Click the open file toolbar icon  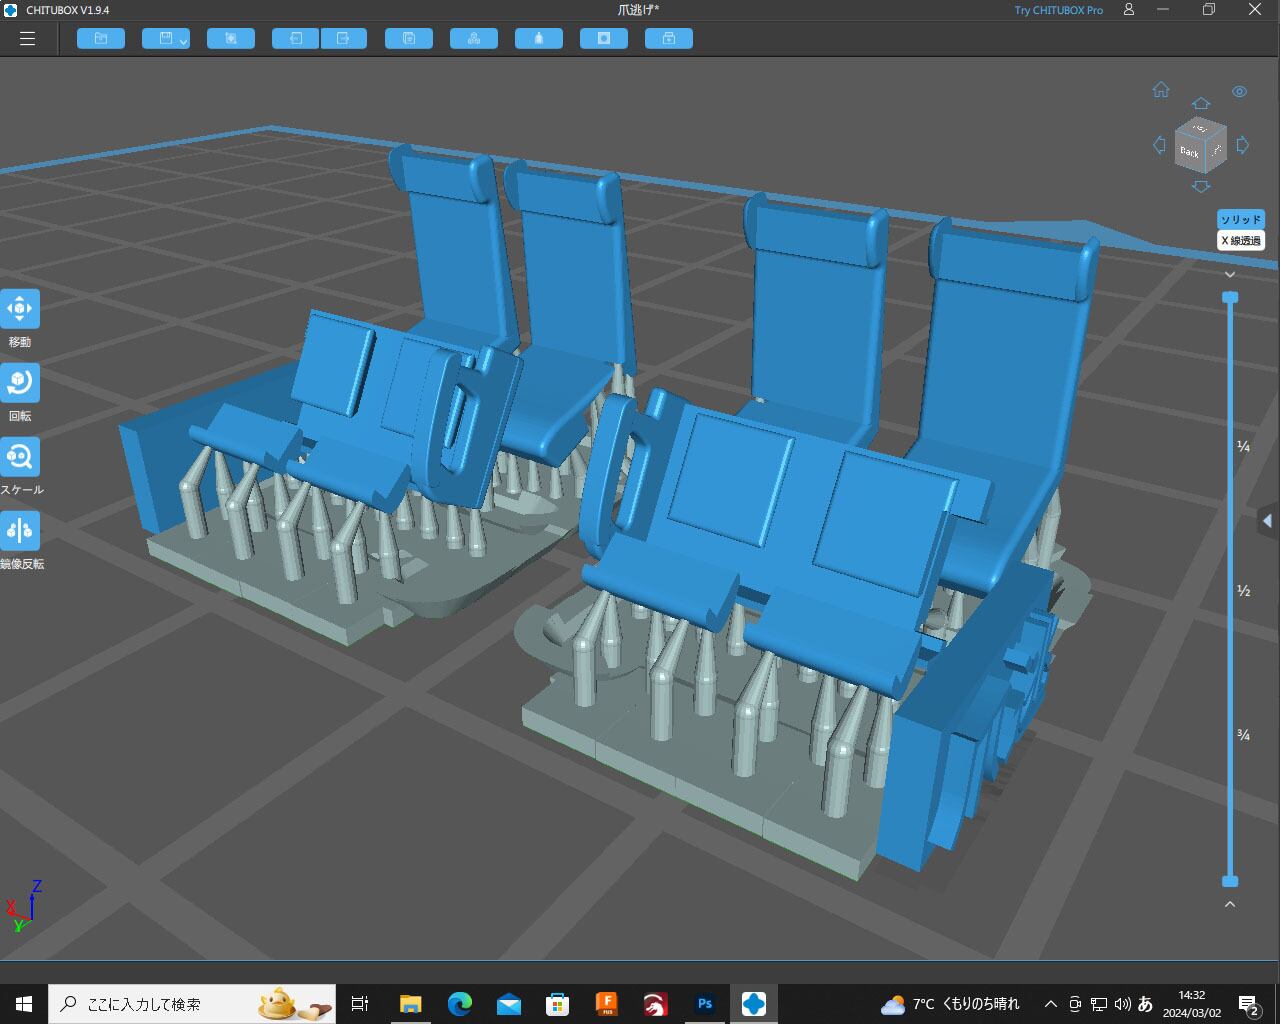101,39
